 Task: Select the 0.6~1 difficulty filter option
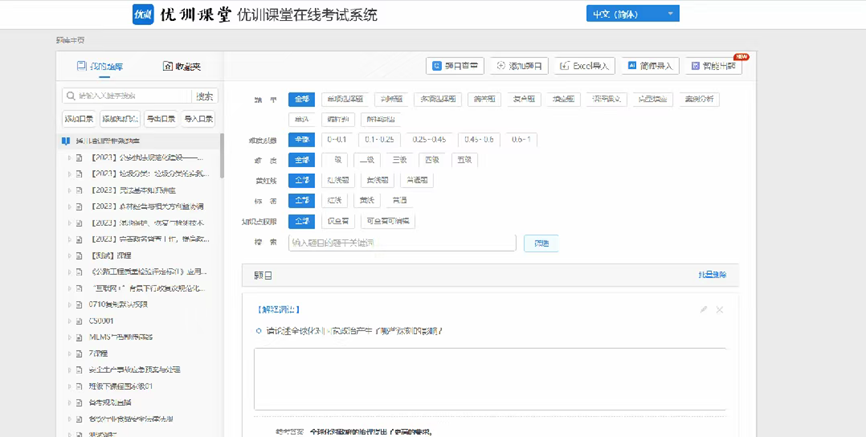[521, 139]
